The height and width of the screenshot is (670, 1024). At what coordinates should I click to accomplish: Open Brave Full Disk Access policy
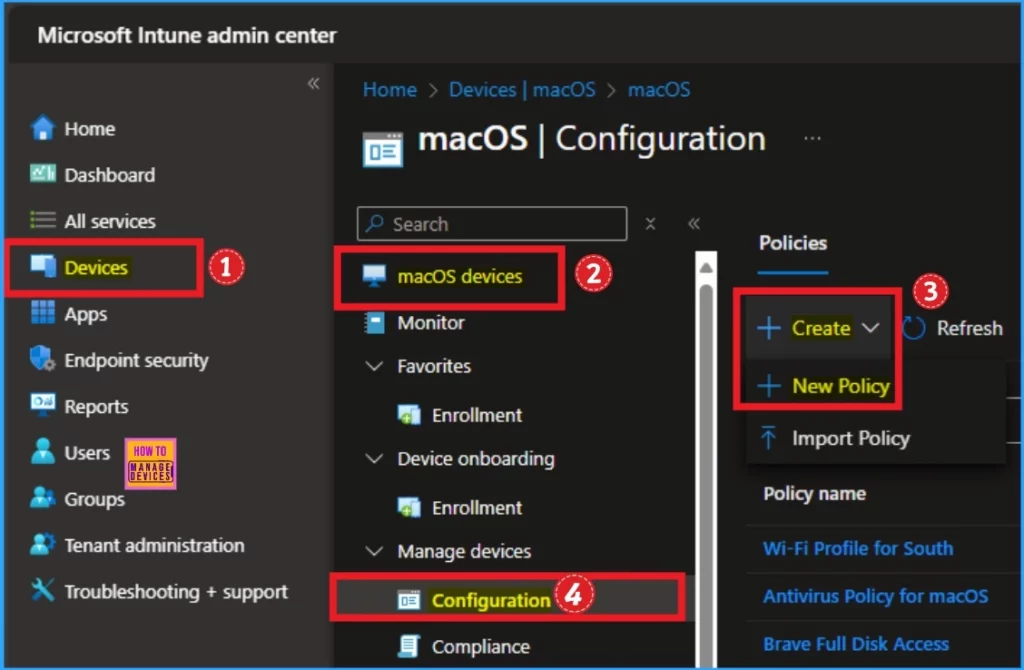pos(856,644)
